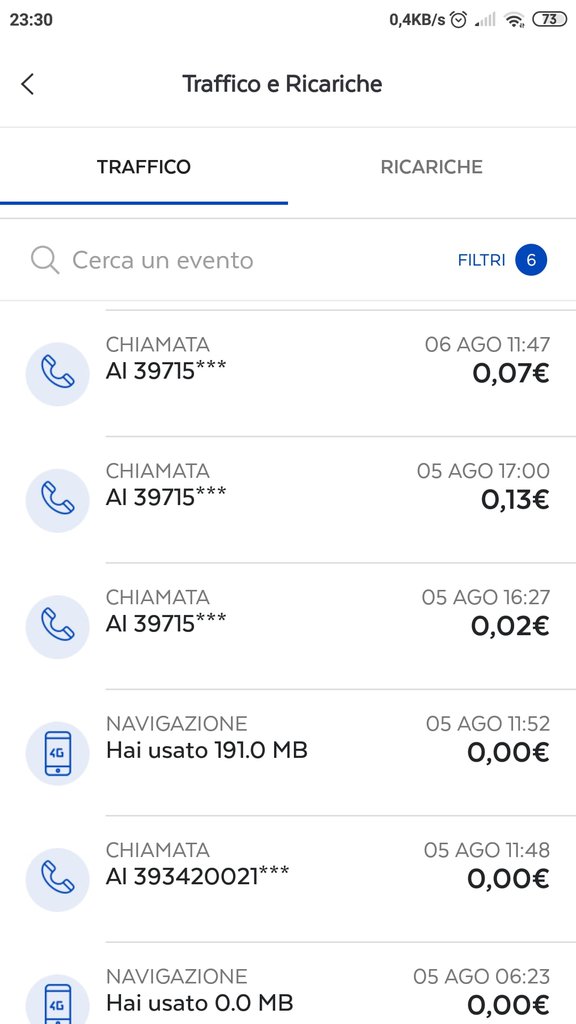This screenshot has width=576, height=1024.
Task: Switch to the RICARICHE tab
Action: (432, 167)
